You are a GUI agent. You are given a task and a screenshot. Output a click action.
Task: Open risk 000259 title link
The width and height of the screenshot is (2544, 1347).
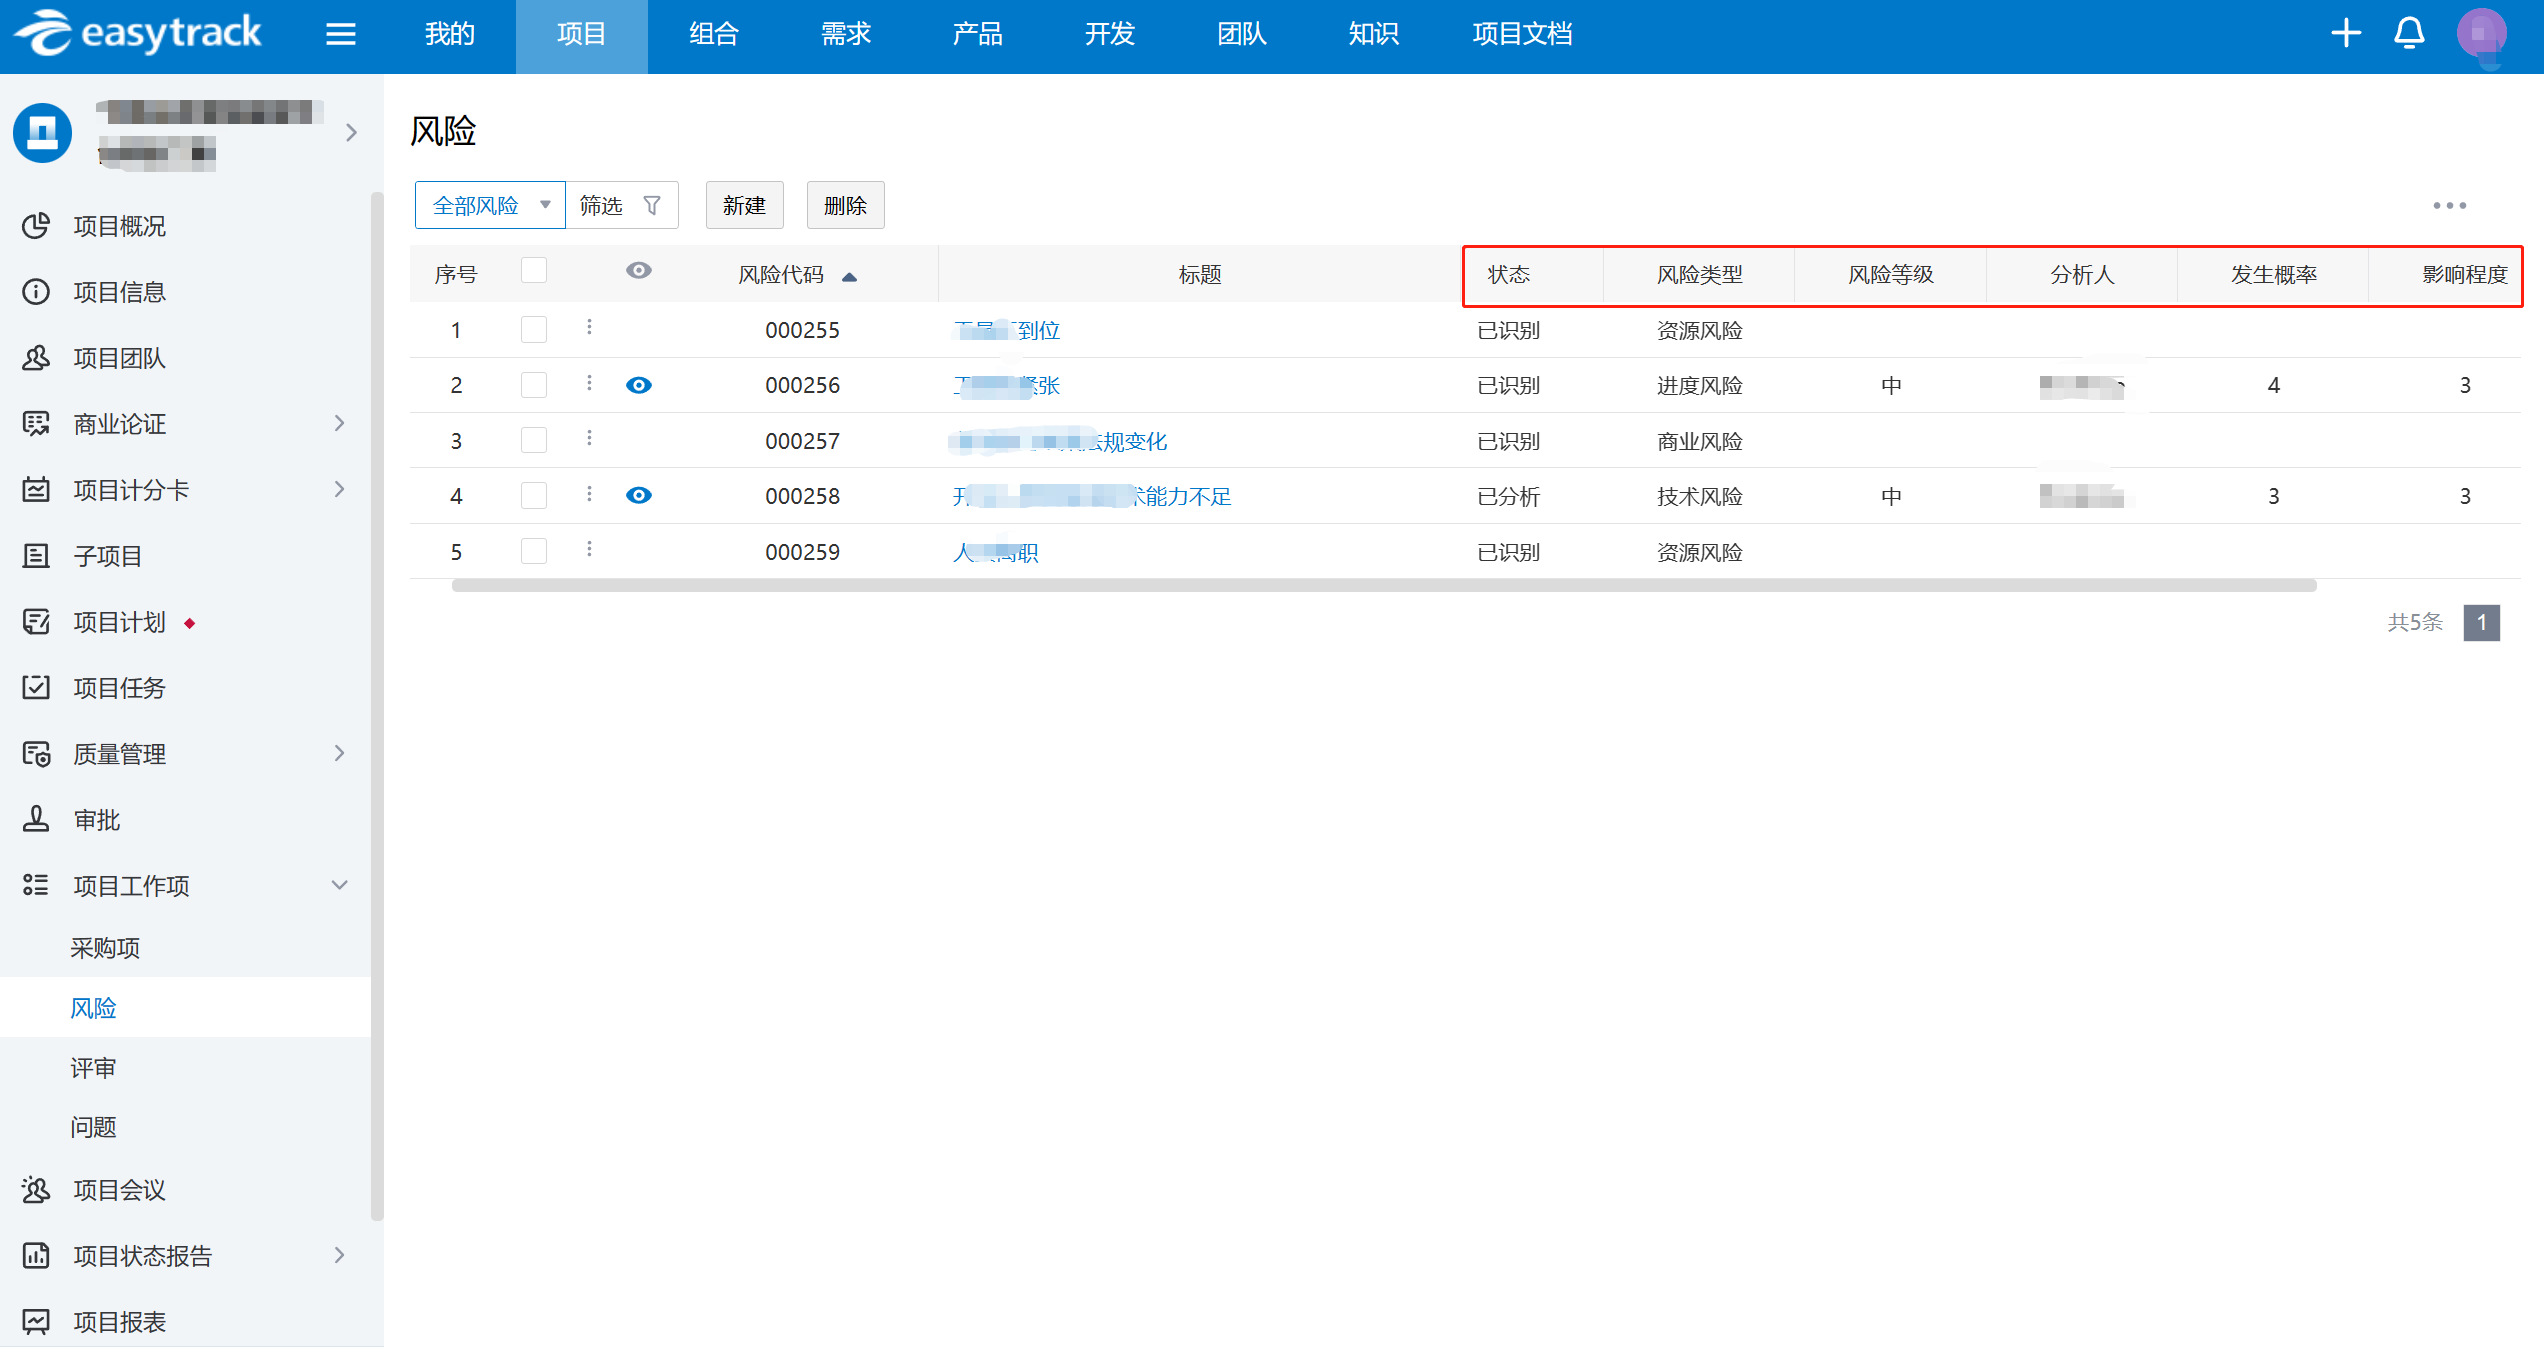coord(996,553)
